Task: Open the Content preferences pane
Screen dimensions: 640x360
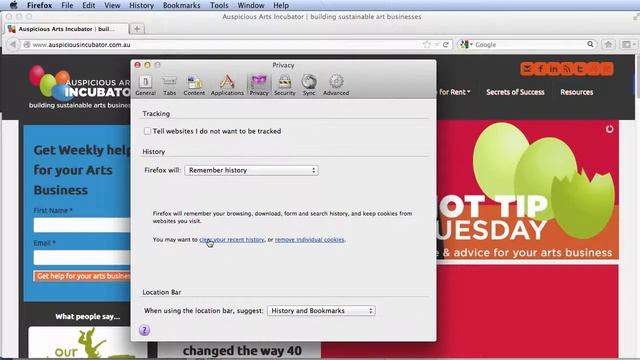Action: coord(194,85)
